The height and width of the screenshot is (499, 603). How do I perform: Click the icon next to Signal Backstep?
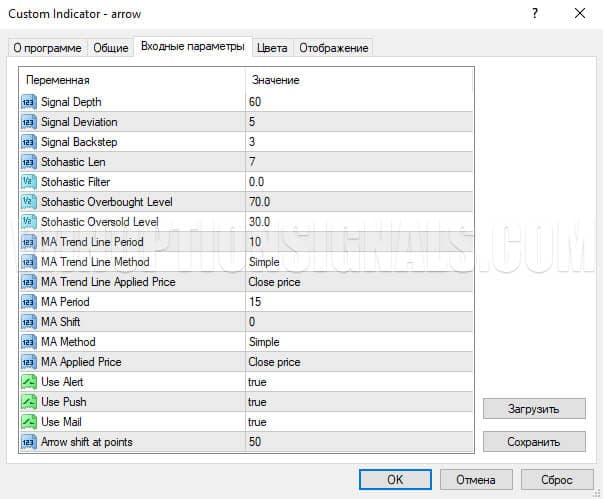[x=28, y=142]
